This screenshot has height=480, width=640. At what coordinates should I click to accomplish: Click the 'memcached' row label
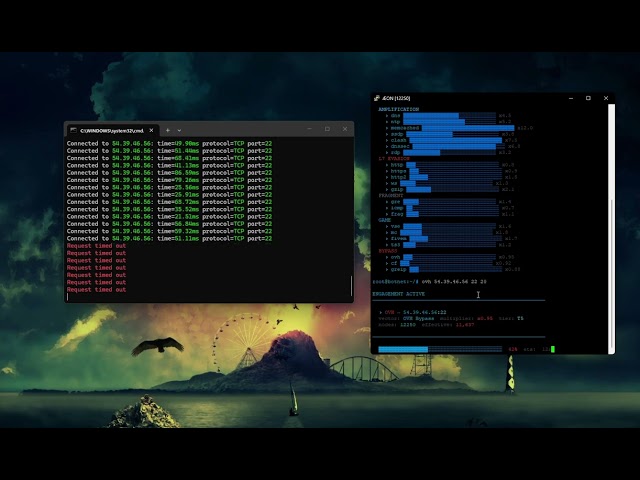tap(404, 128)
